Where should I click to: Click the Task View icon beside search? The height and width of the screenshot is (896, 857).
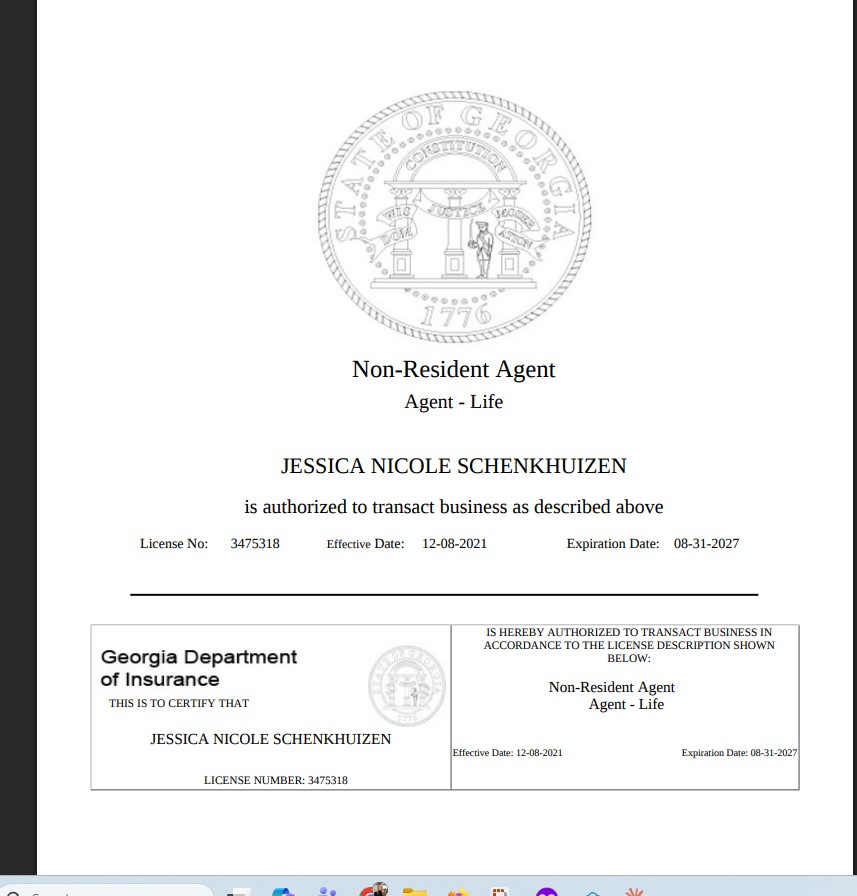coord(238,891)
